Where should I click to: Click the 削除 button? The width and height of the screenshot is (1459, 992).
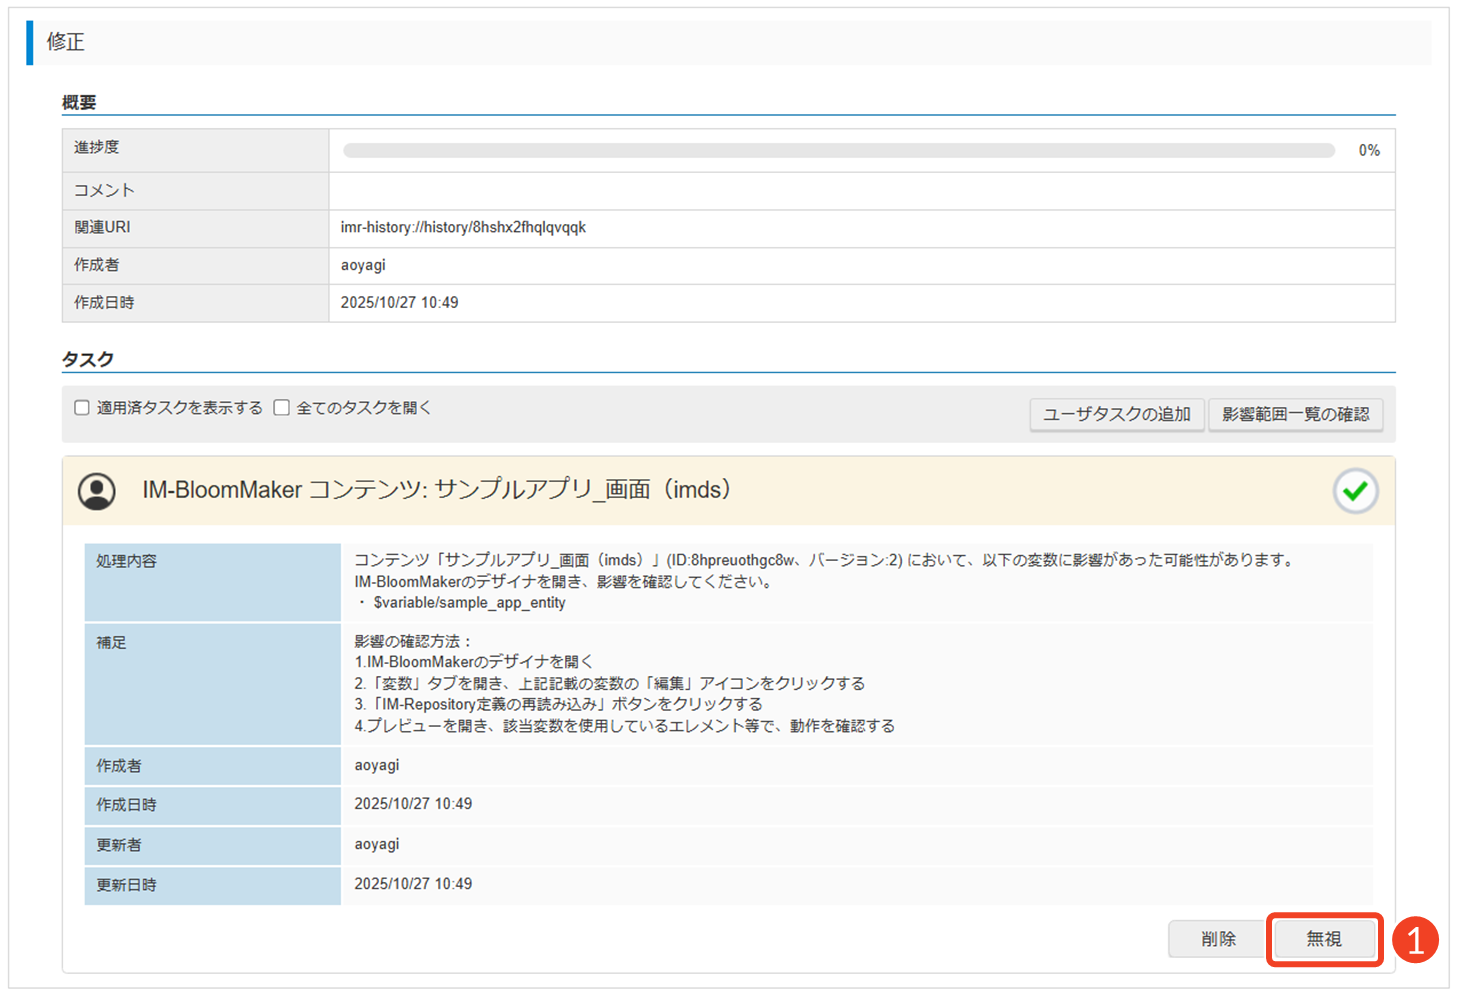coord(1218,939)
